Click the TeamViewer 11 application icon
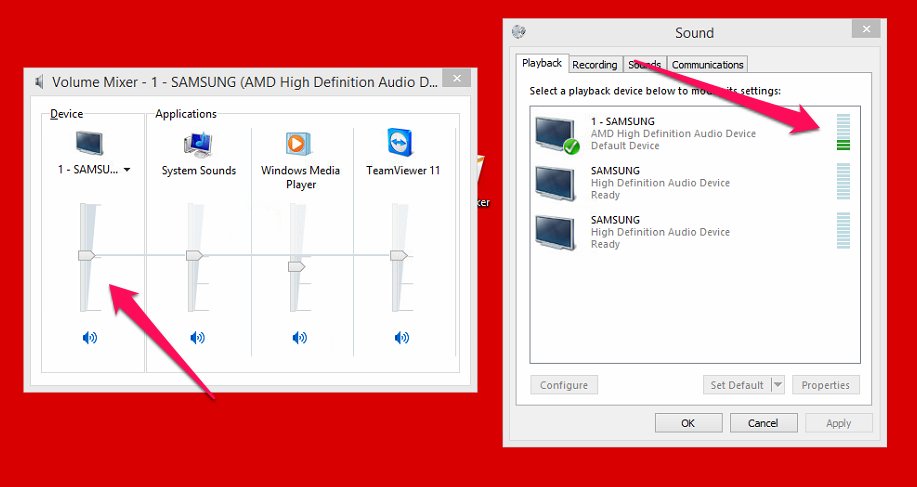Viewport: 917px width, 487px height. point(401,143)
